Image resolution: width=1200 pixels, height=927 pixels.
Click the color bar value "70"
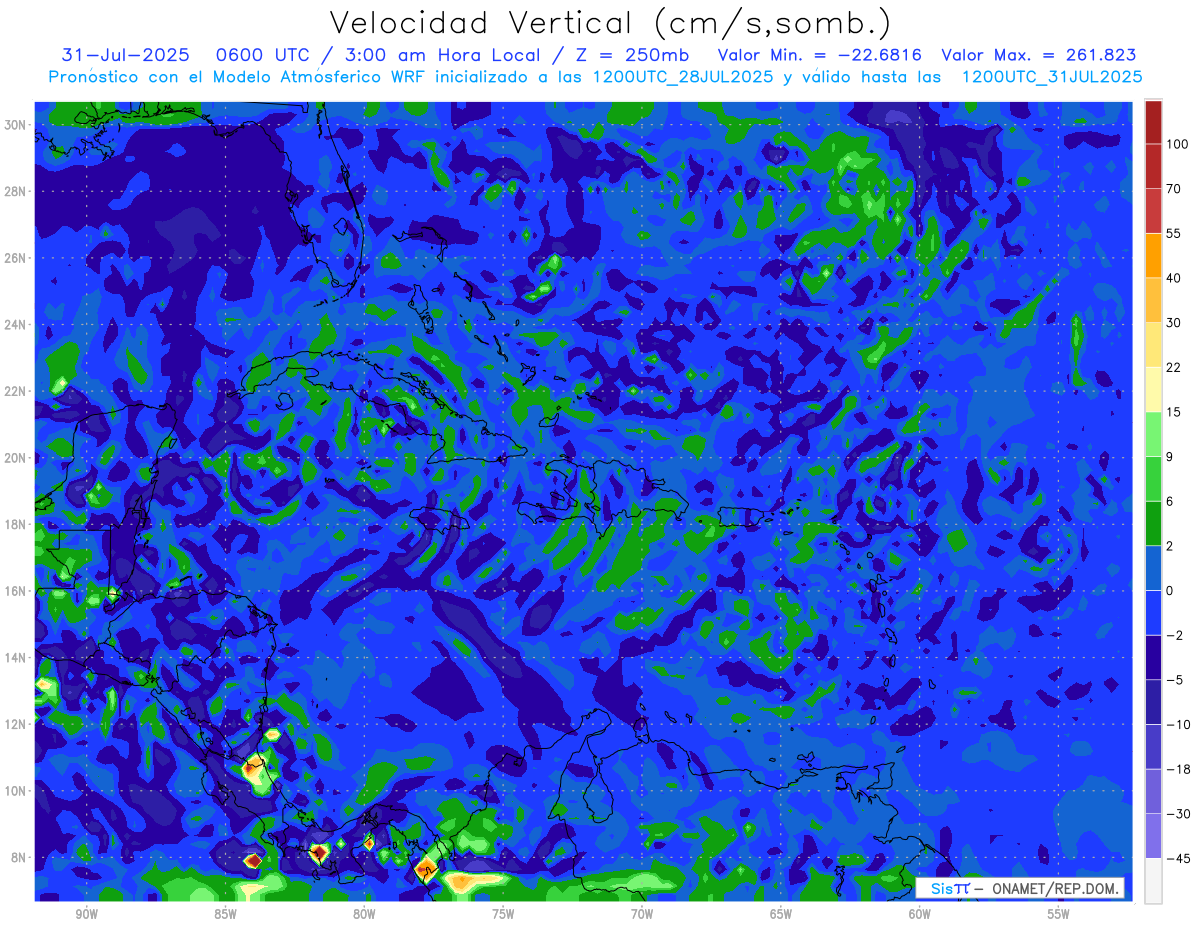point(1174,189)
